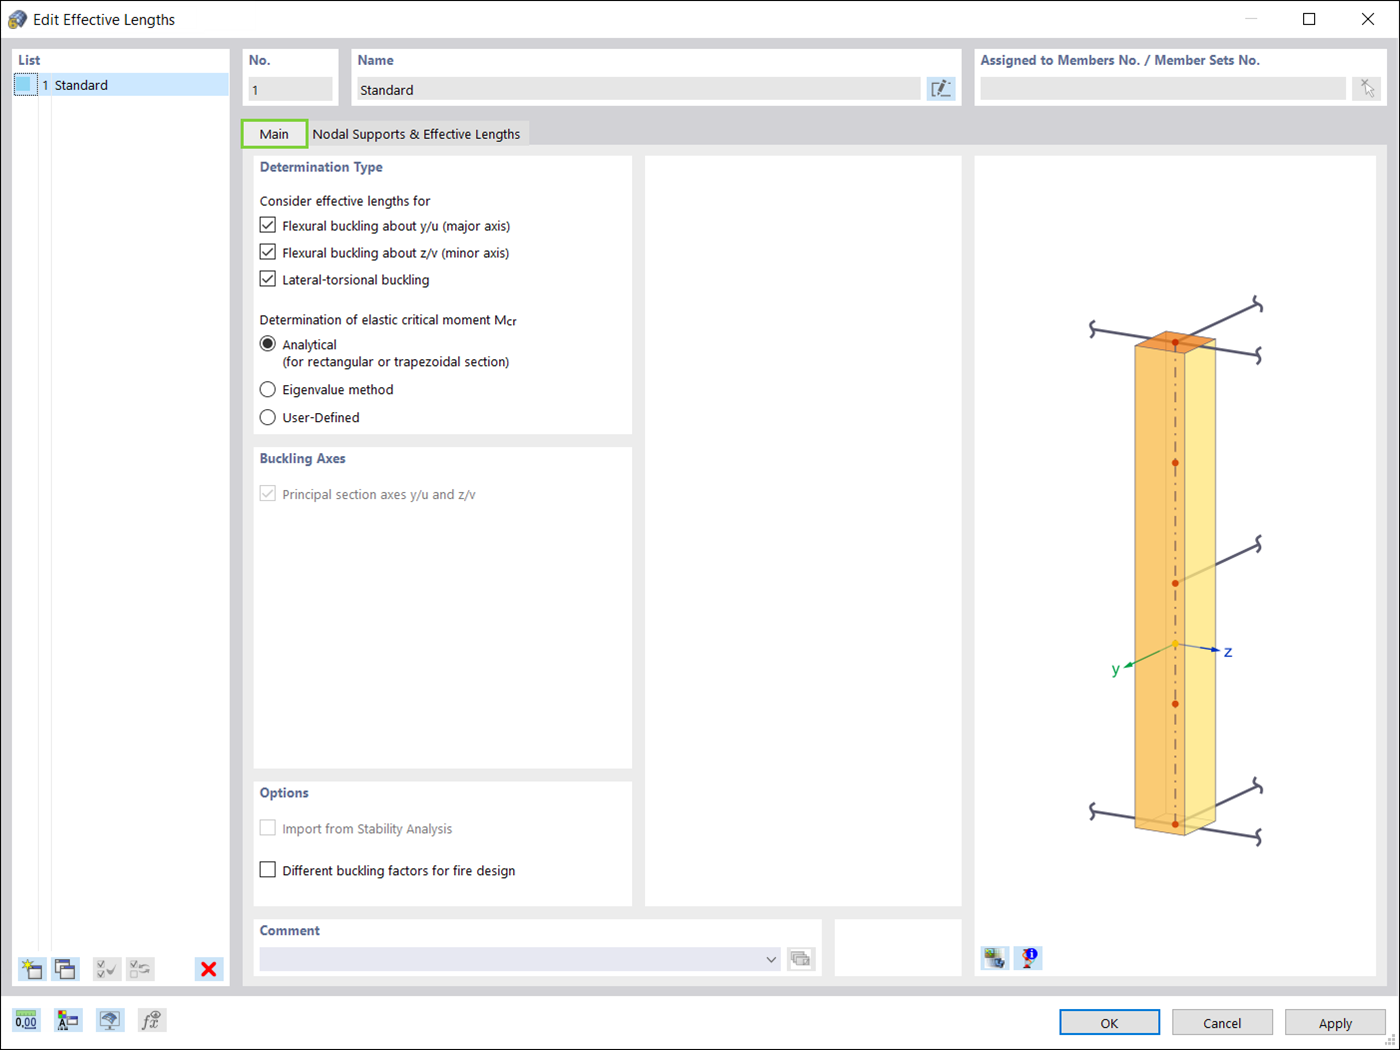Image resolution: width=1400 pixels, height=1050 pixels.
Task: Edit the name using the pencil icon
Action: click(x=941, y=88)
